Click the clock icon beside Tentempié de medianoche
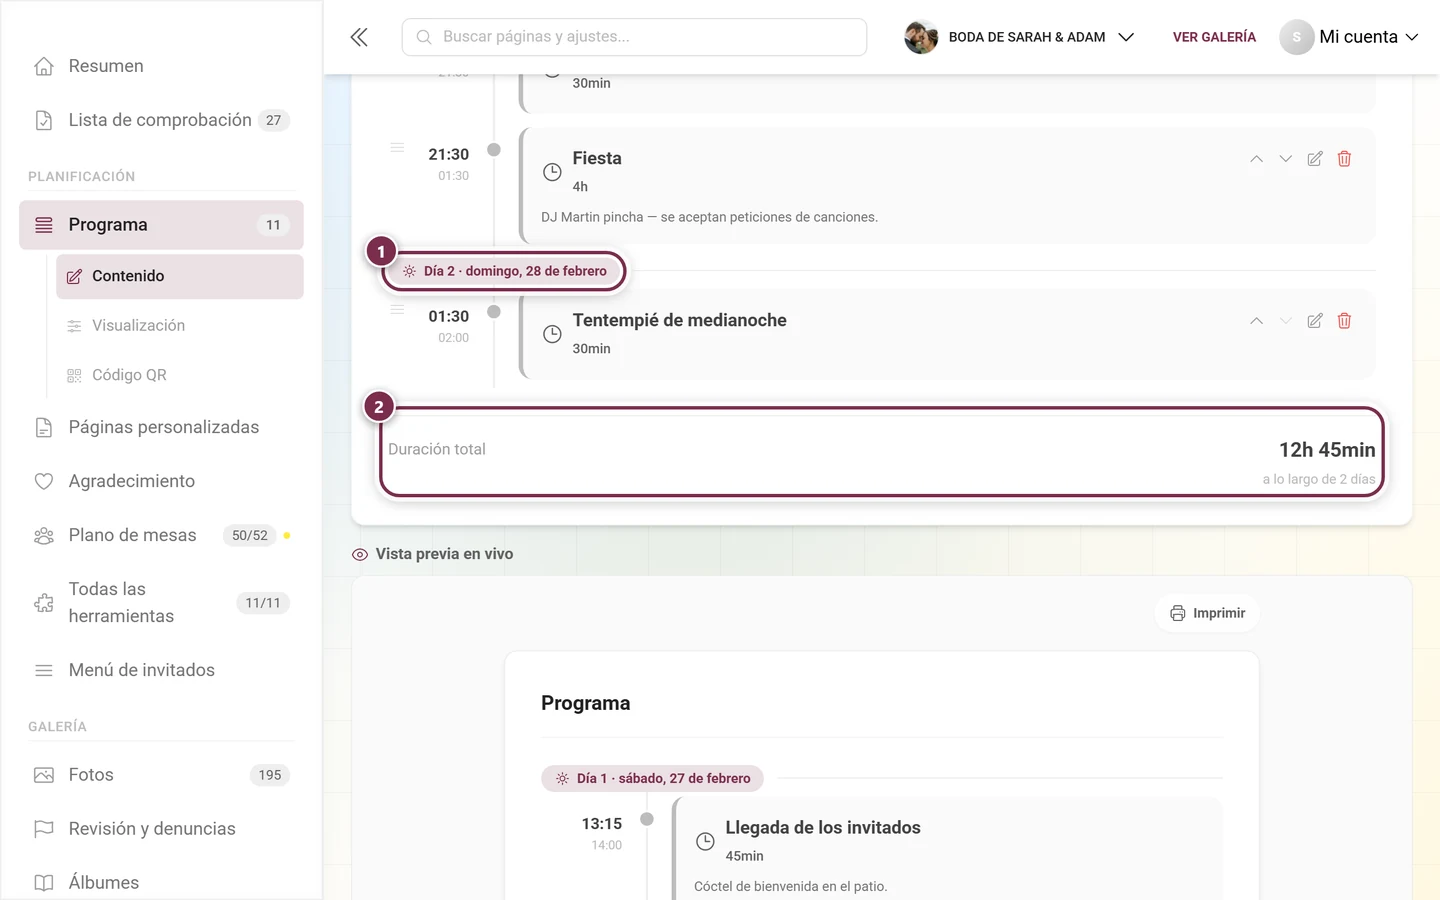The width and height of the screenshot is (1440, 900). tap(552, 334)
